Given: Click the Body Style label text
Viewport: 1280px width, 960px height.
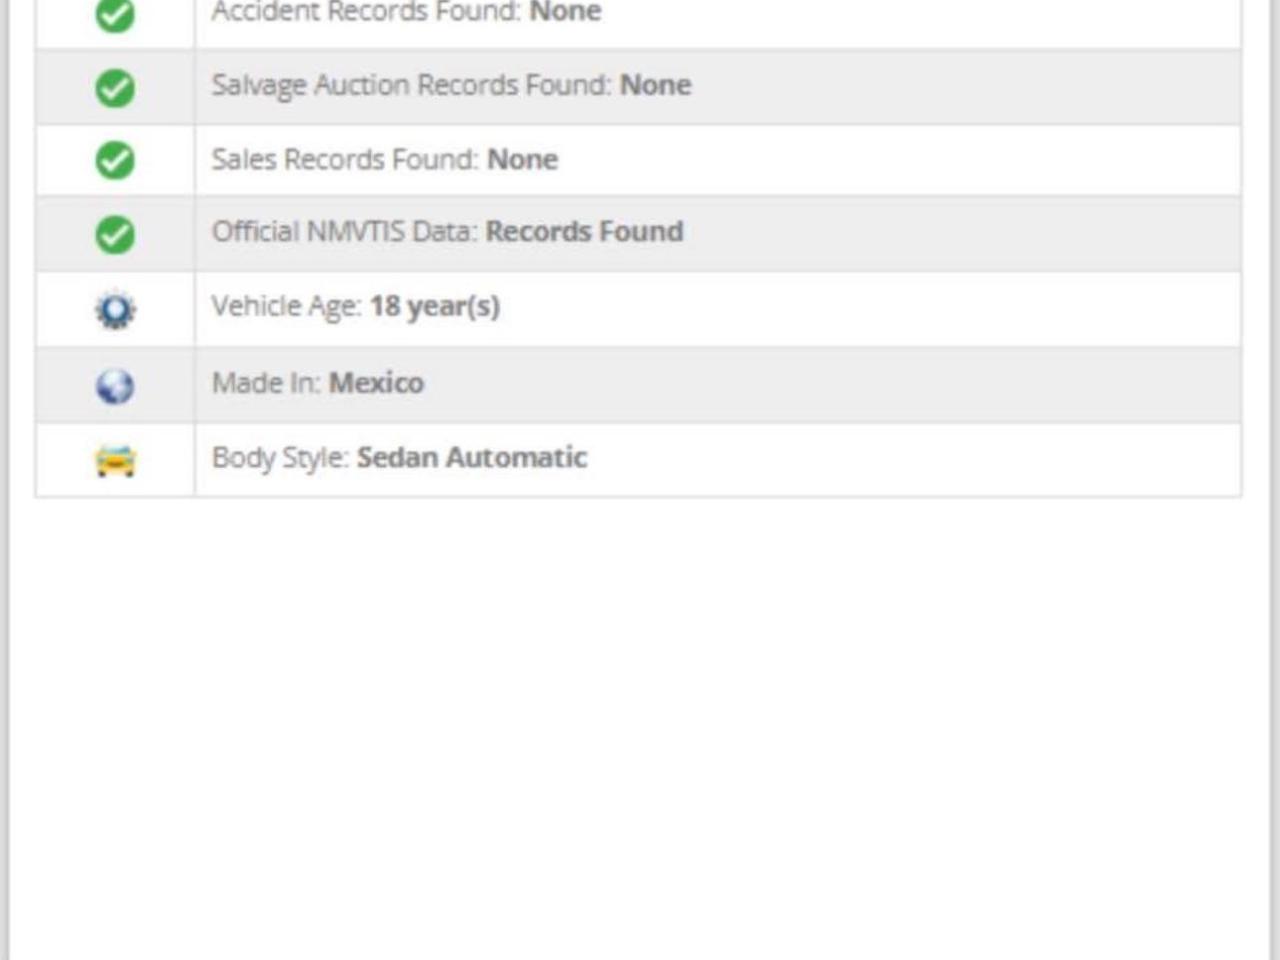Looking at the screenshot, I should pos(280,458).
